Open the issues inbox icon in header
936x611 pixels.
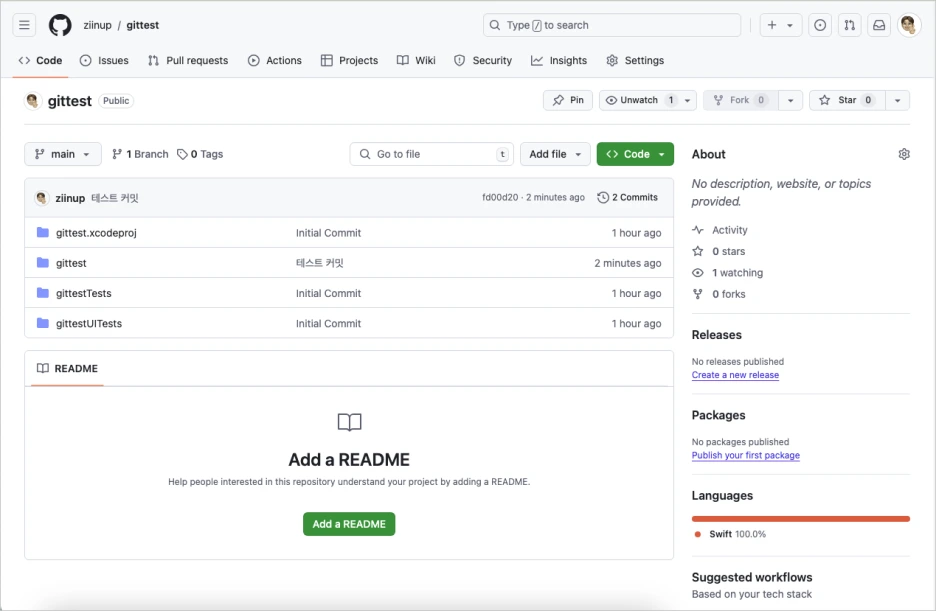pyautogui.click(x=820, y=25)
